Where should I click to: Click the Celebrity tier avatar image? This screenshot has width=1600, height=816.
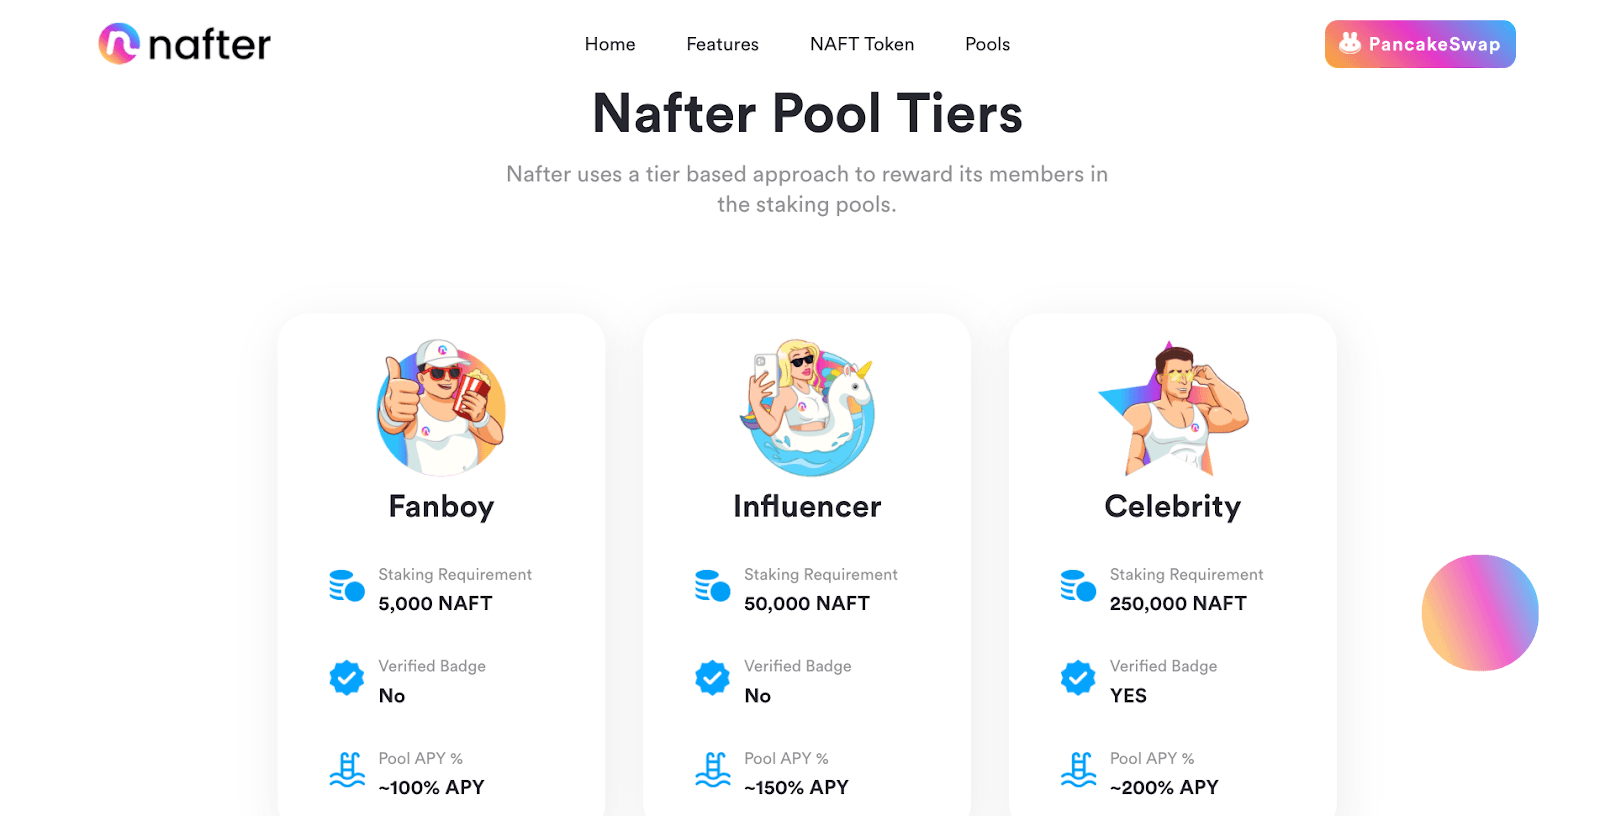point(1173,408)
